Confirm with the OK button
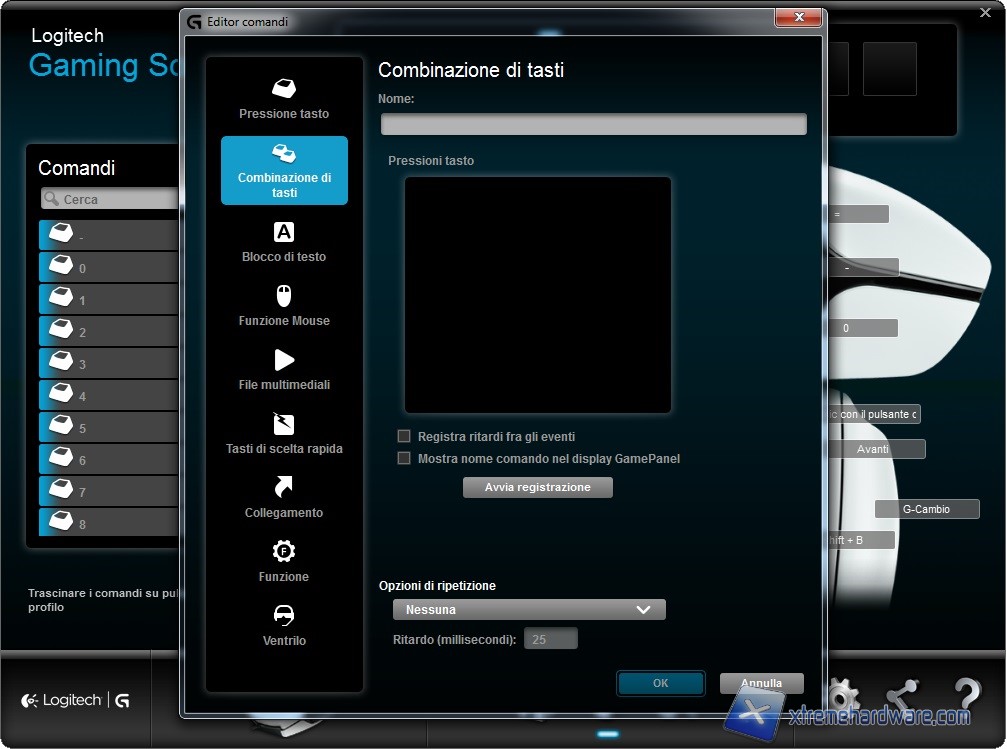 point(660,683)
